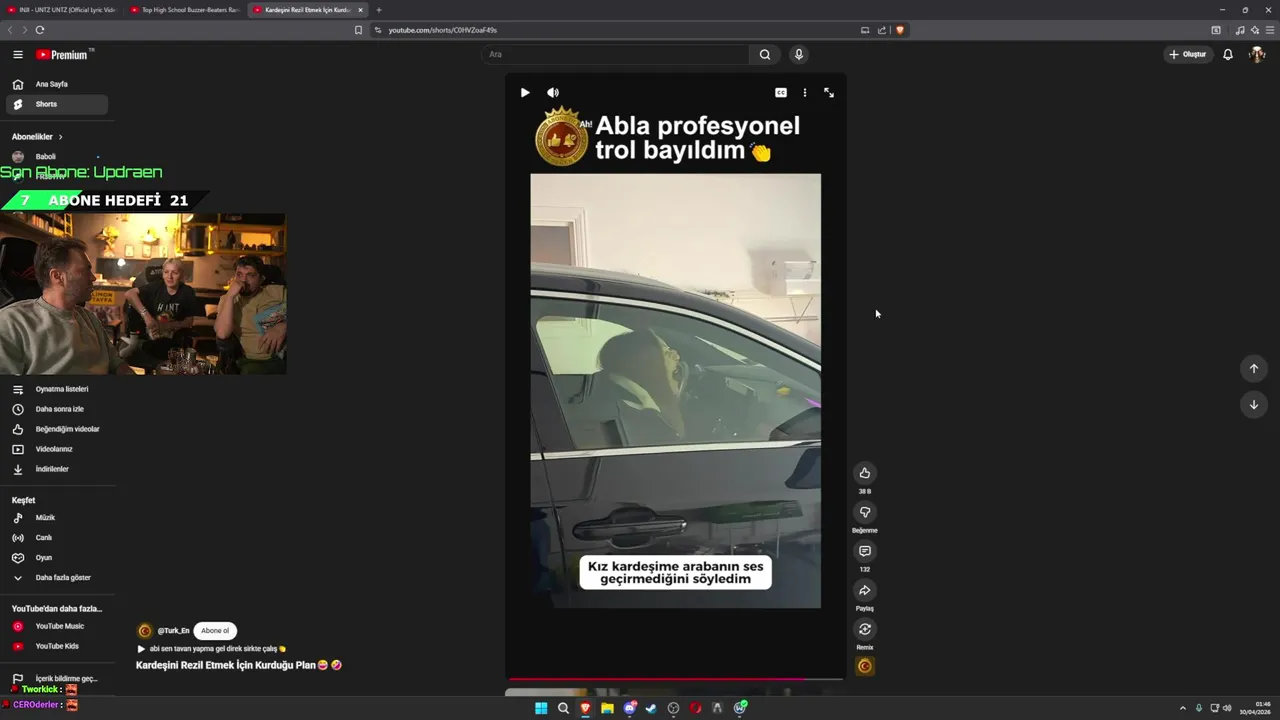Open the Short's three-dot options menu
The height and width of the screenshot is (720, 1280).
[805, 92]
